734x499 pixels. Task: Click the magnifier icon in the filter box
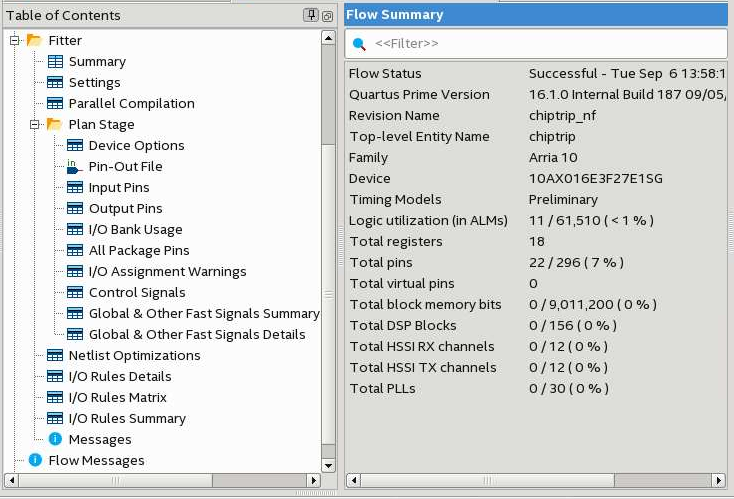click(x=360, y=44)
